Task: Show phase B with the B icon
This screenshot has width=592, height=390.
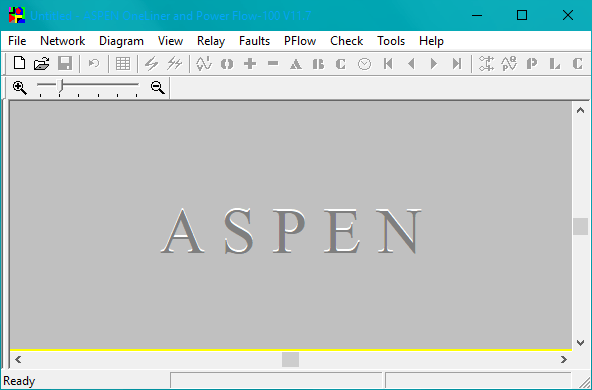Action: pos(318,64)
